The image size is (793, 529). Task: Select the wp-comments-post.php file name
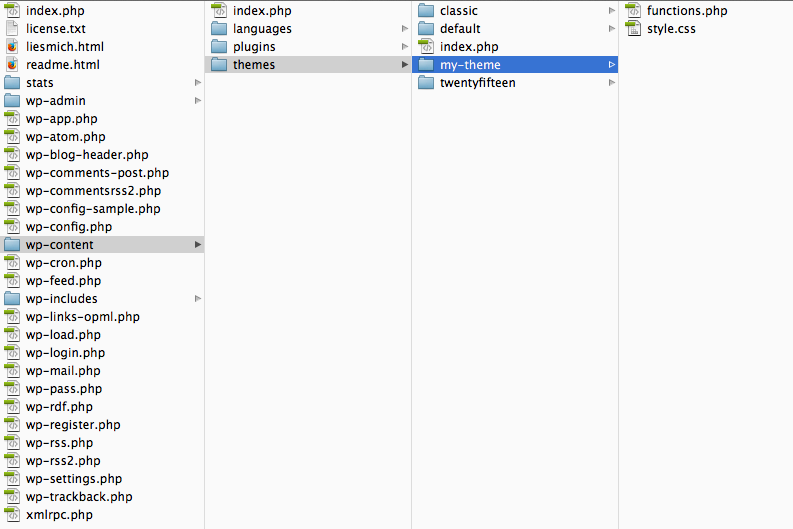pos(98,173)
